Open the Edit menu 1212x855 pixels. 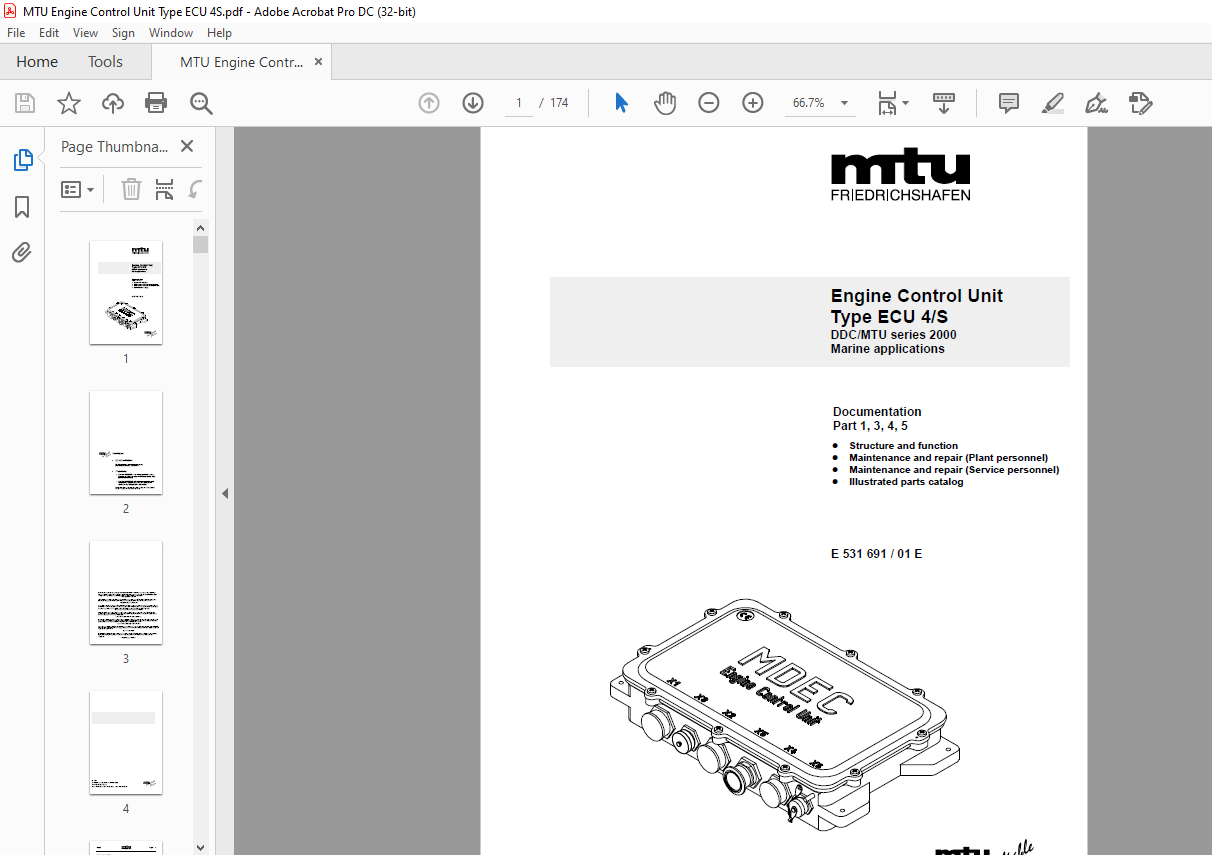49,33
